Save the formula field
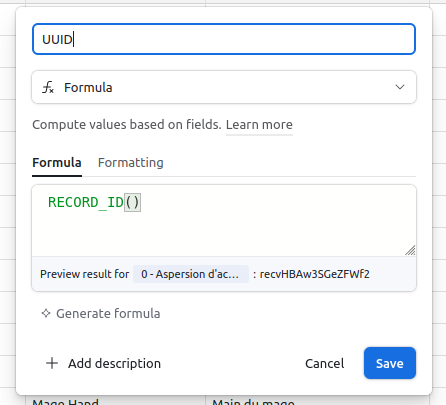 (390, 363)
